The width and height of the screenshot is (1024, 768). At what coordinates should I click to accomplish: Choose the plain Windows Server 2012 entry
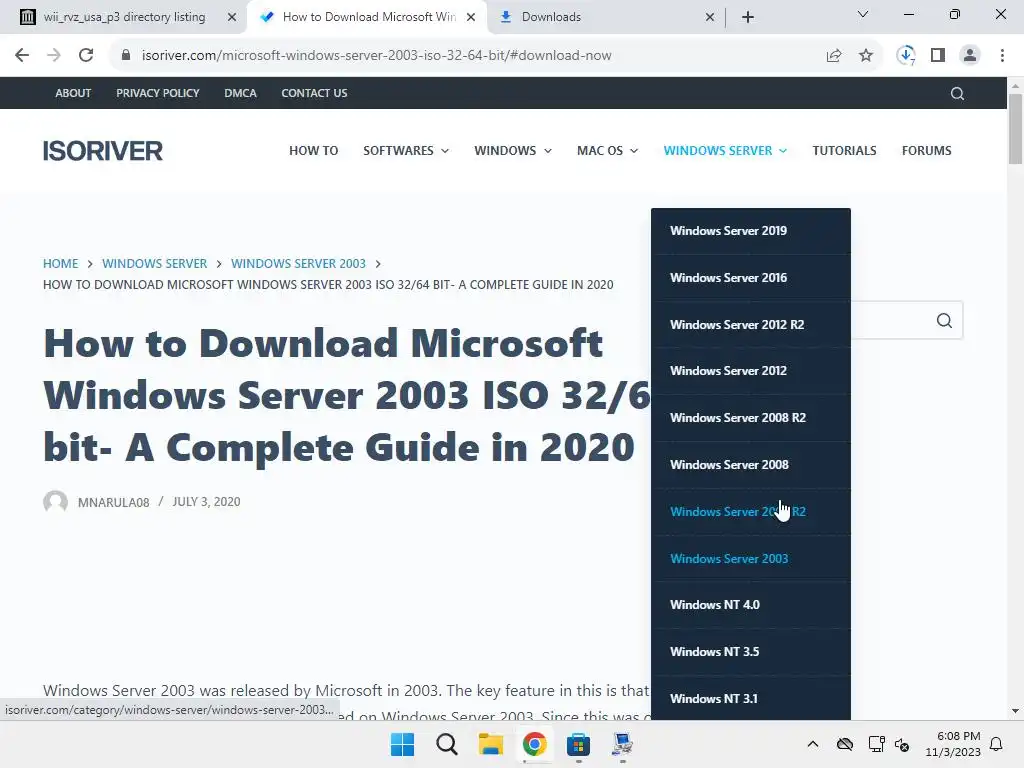pyautogui.click(x=750, y=371)
